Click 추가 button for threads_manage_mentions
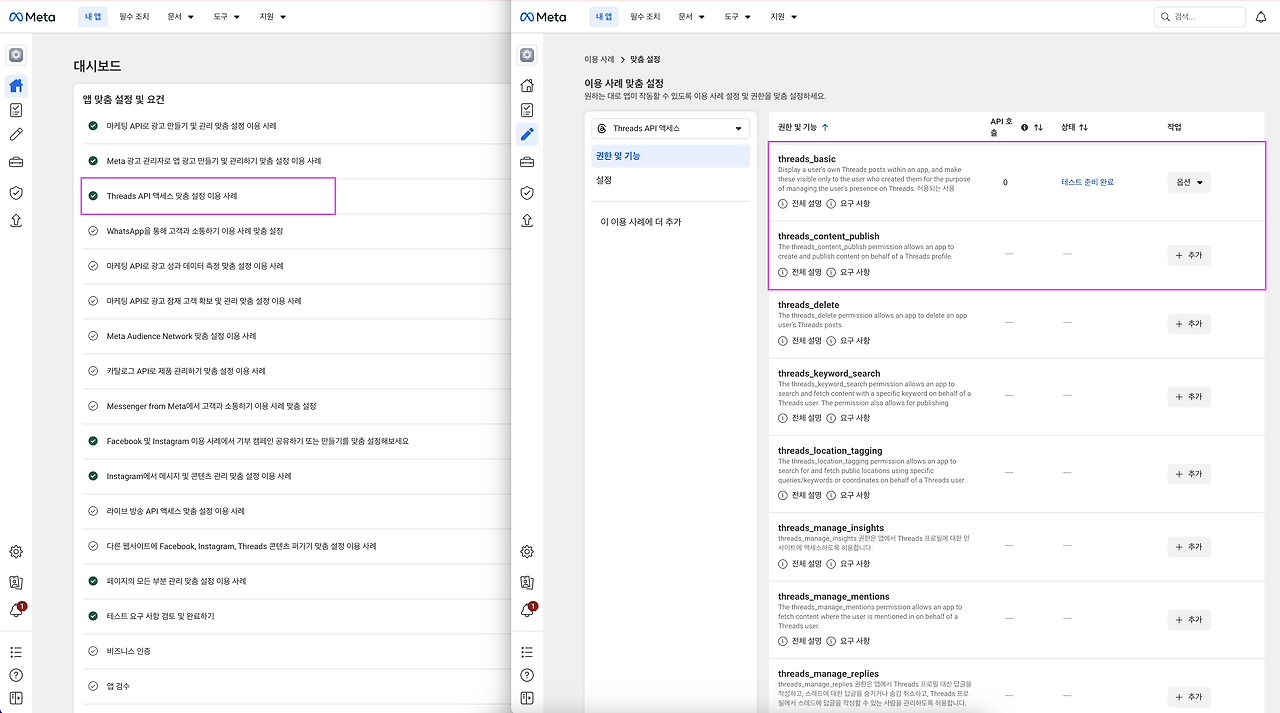 click(1189, 620)
